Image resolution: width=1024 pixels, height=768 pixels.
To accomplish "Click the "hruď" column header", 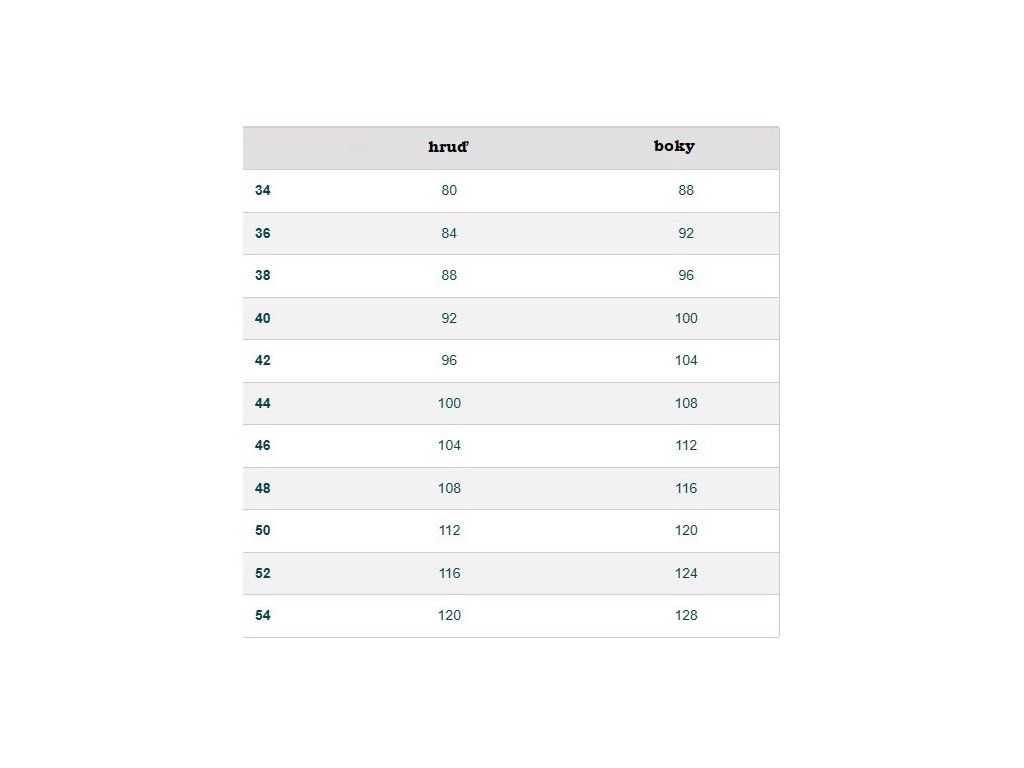I will coord(448,147).
